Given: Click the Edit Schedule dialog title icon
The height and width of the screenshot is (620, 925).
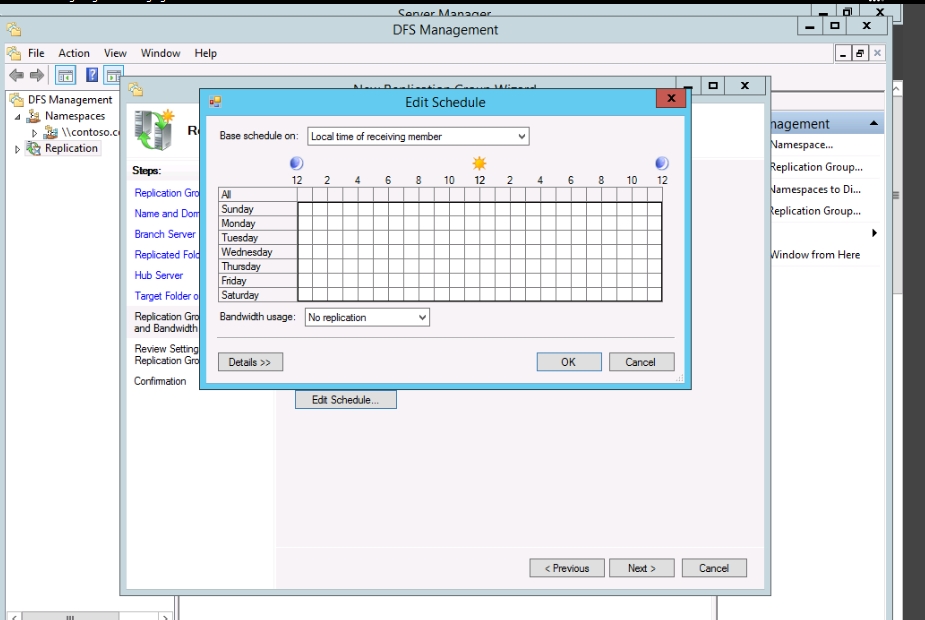Looking at the screenshot, I should [215, 102].
